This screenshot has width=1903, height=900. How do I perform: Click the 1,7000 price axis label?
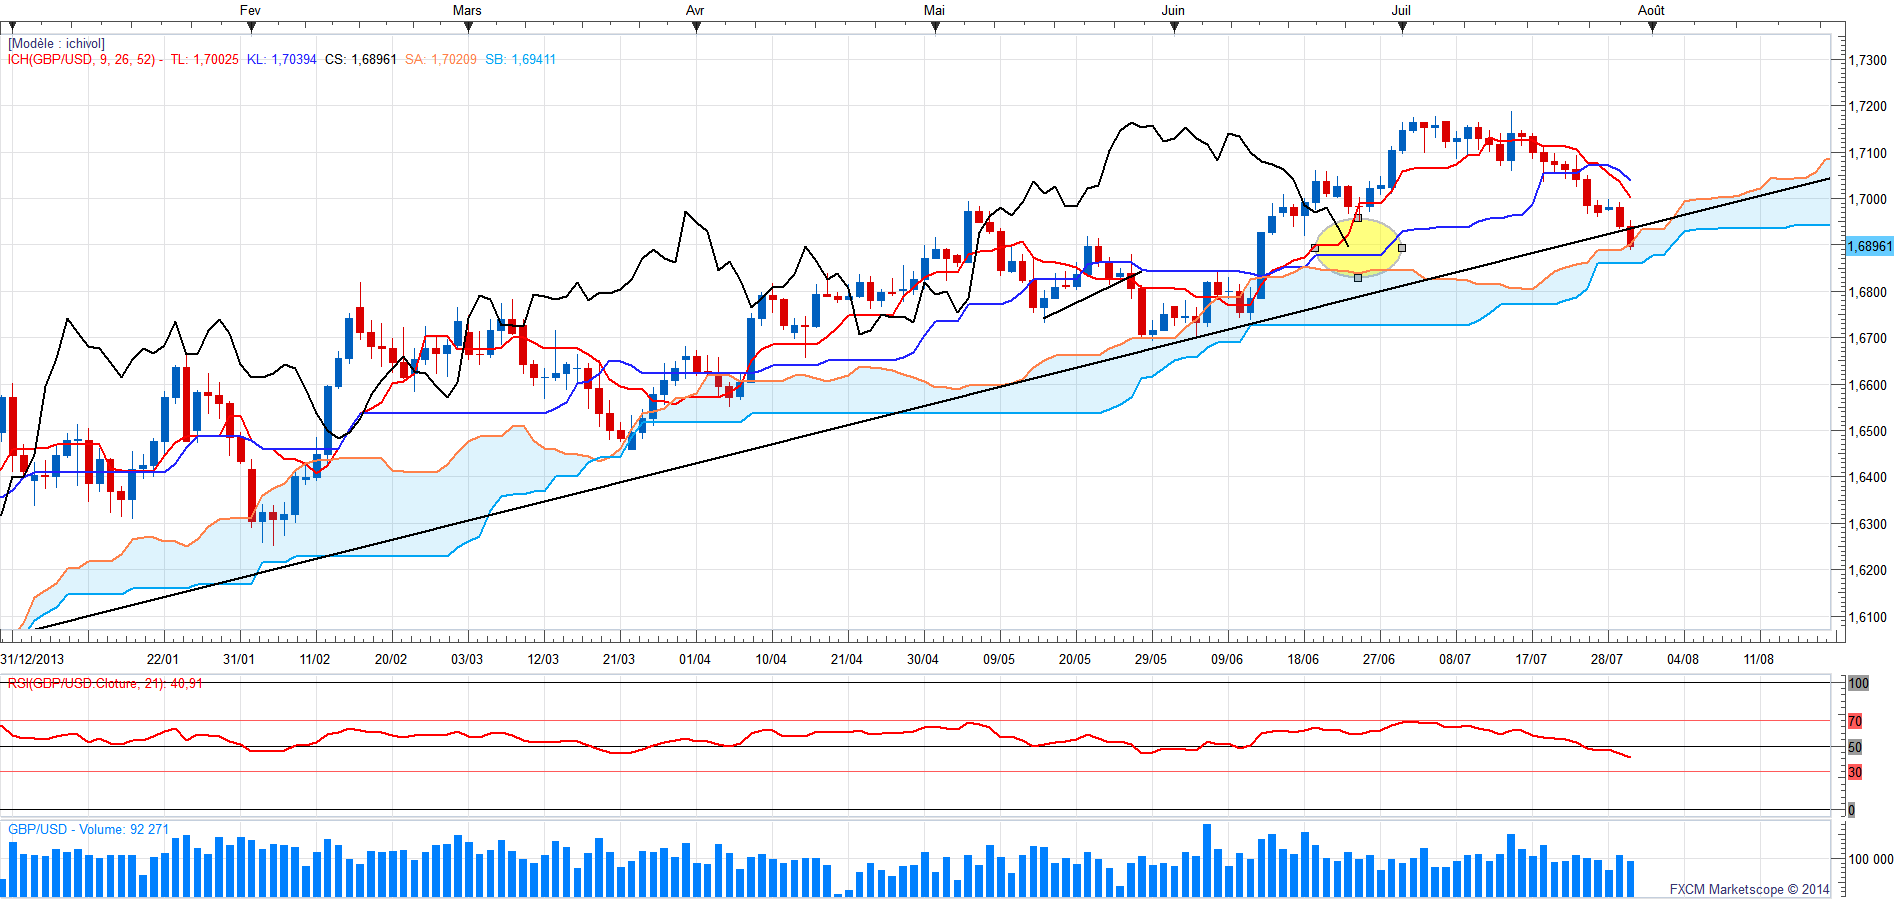[x=1867, y=199]
